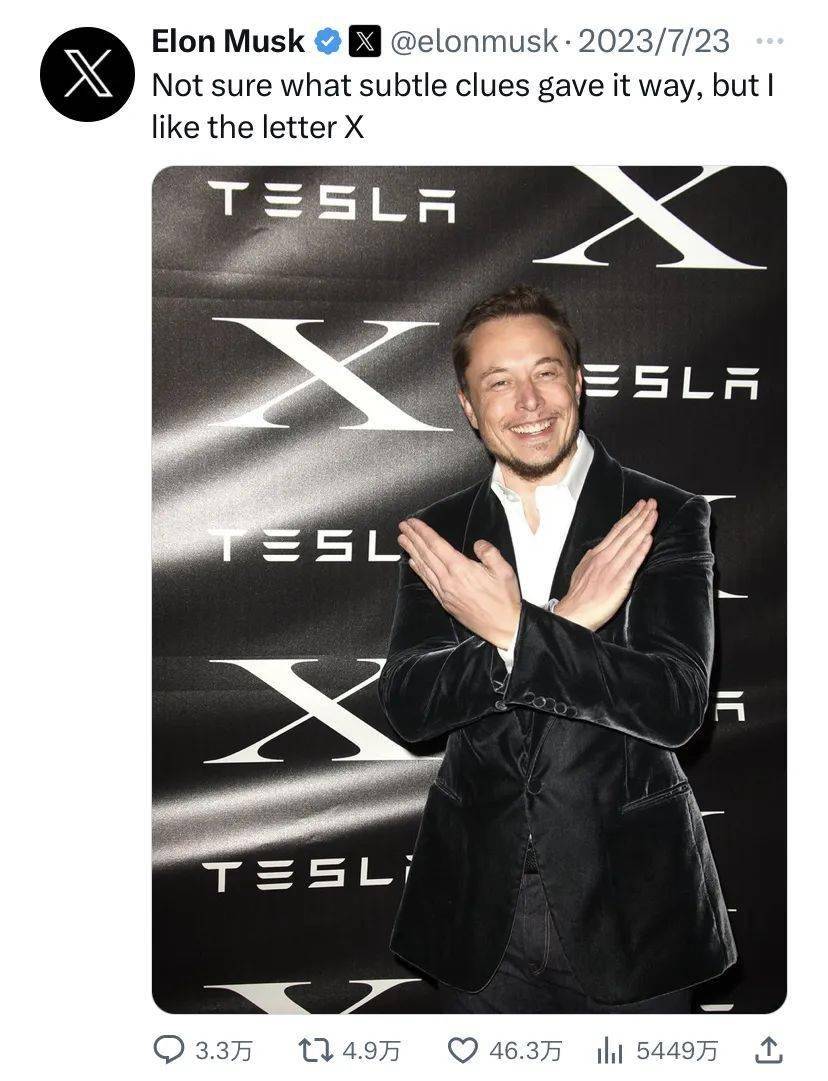
Task: Click the 5449万 views count
Action: [x=676, y=1051]
